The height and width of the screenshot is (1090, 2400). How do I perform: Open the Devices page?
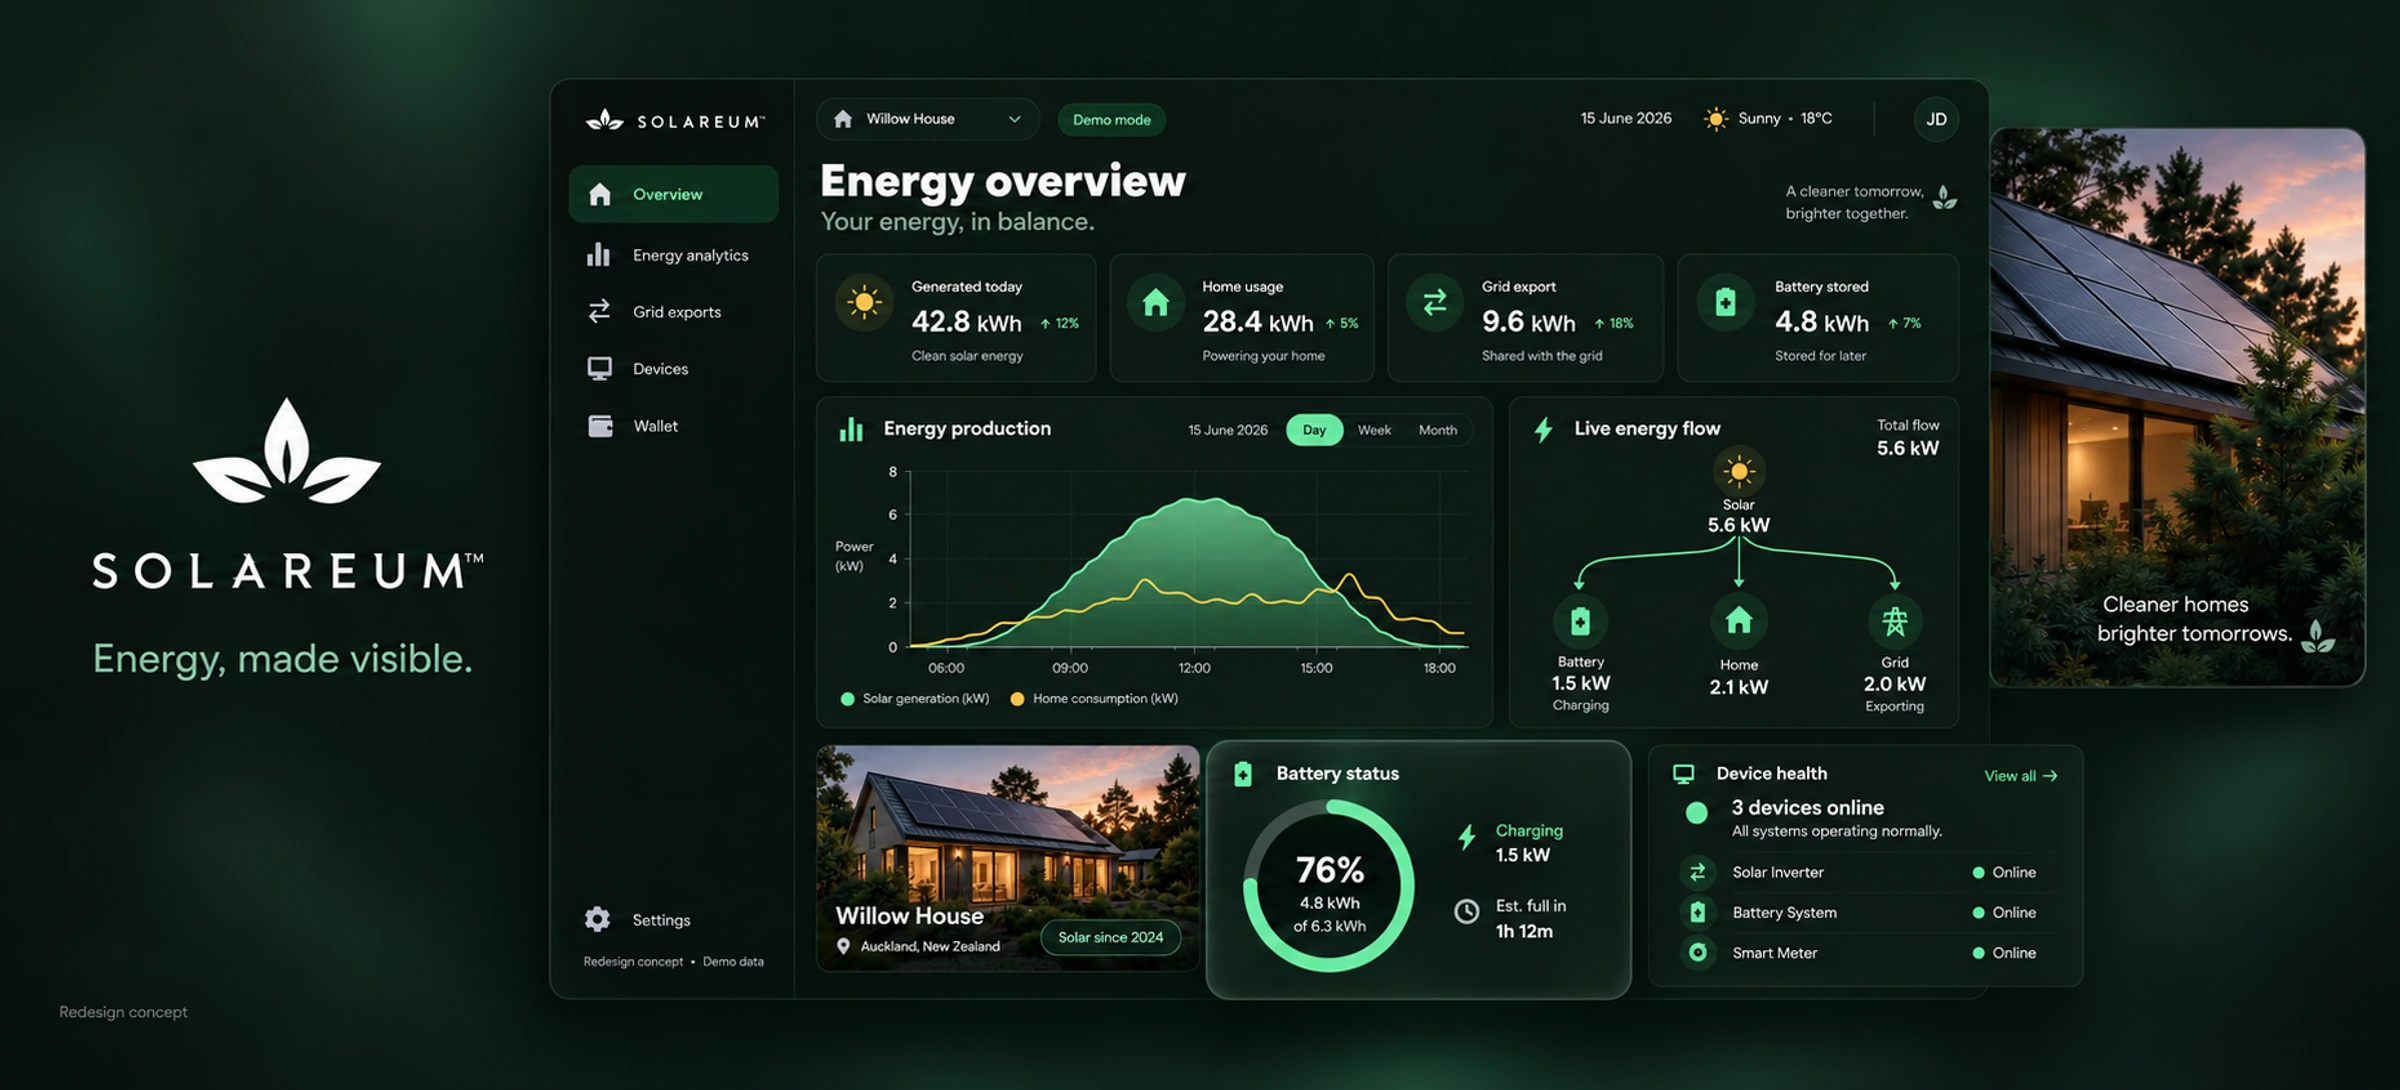pyautogui.click(x=638, y=369)
